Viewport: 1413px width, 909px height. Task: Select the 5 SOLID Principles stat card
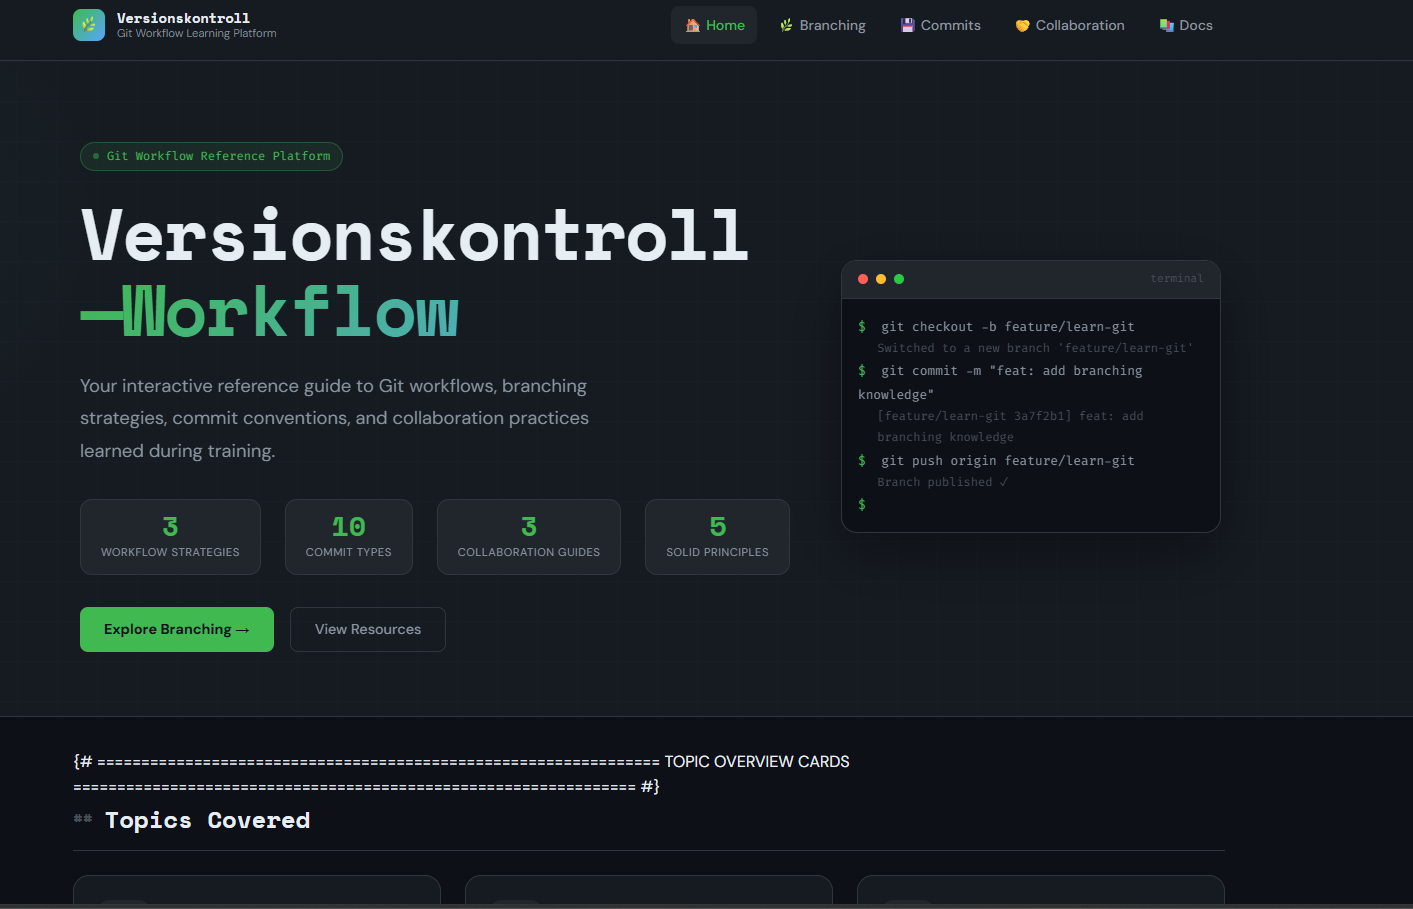click(717, 537)
